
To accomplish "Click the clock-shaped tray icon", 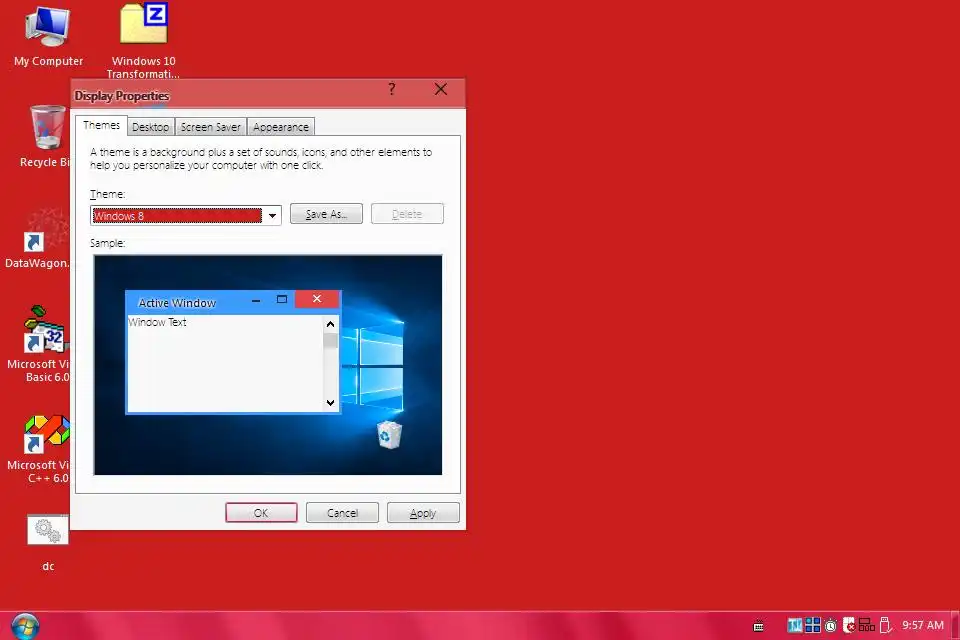I will pyautogui.click(x=831, y=626).
